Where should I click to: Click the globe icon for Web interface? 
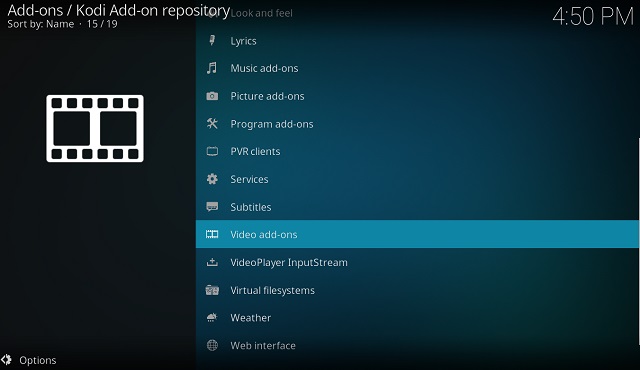[x=212, y=346]
